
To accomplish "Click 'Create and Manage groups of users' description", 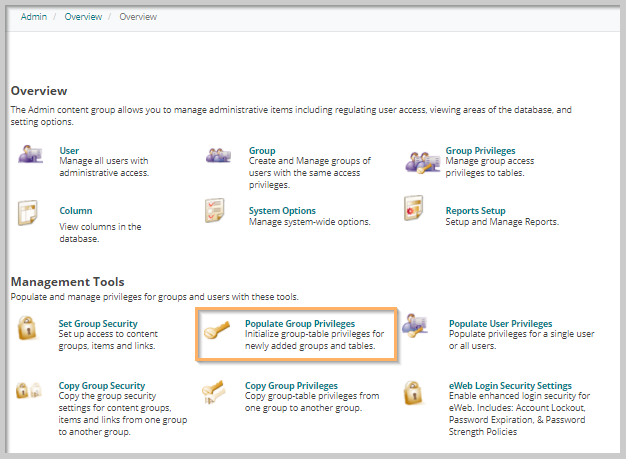I will tap(310, 173).
